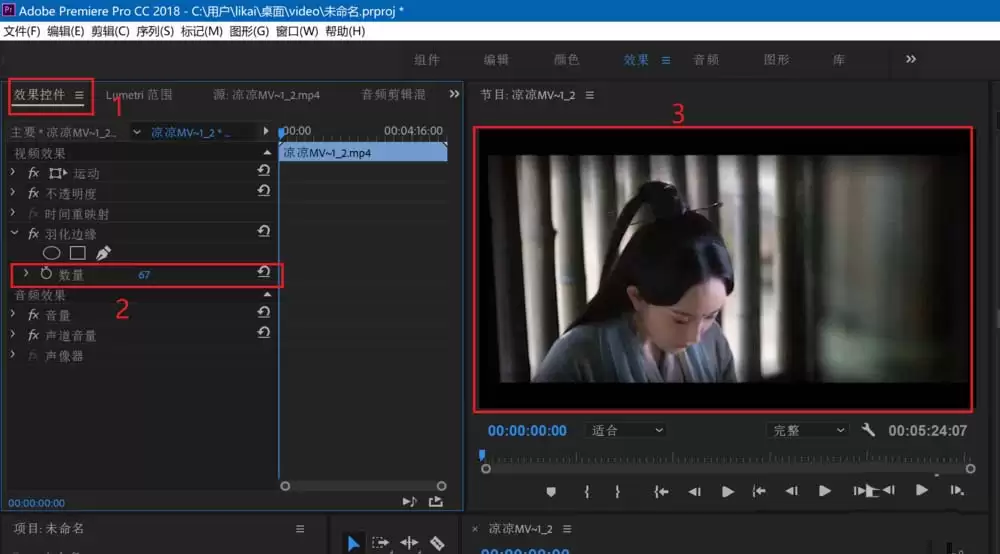Switch to the 颜色 workspace
Viewport: 1000px width, 554px height.
tap(566, 60)
